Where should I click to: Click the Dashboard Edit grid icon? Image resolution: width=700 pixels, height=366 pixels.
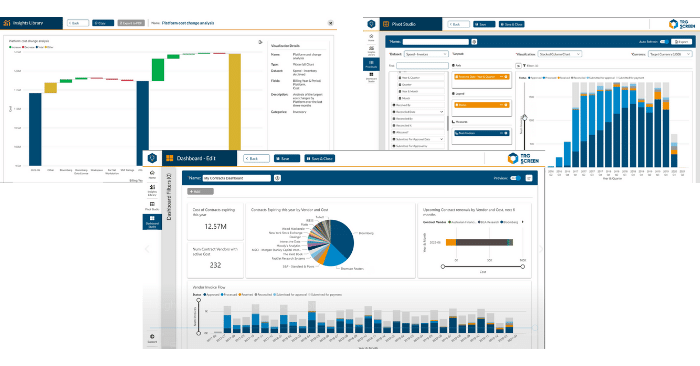tap(170, 158)
